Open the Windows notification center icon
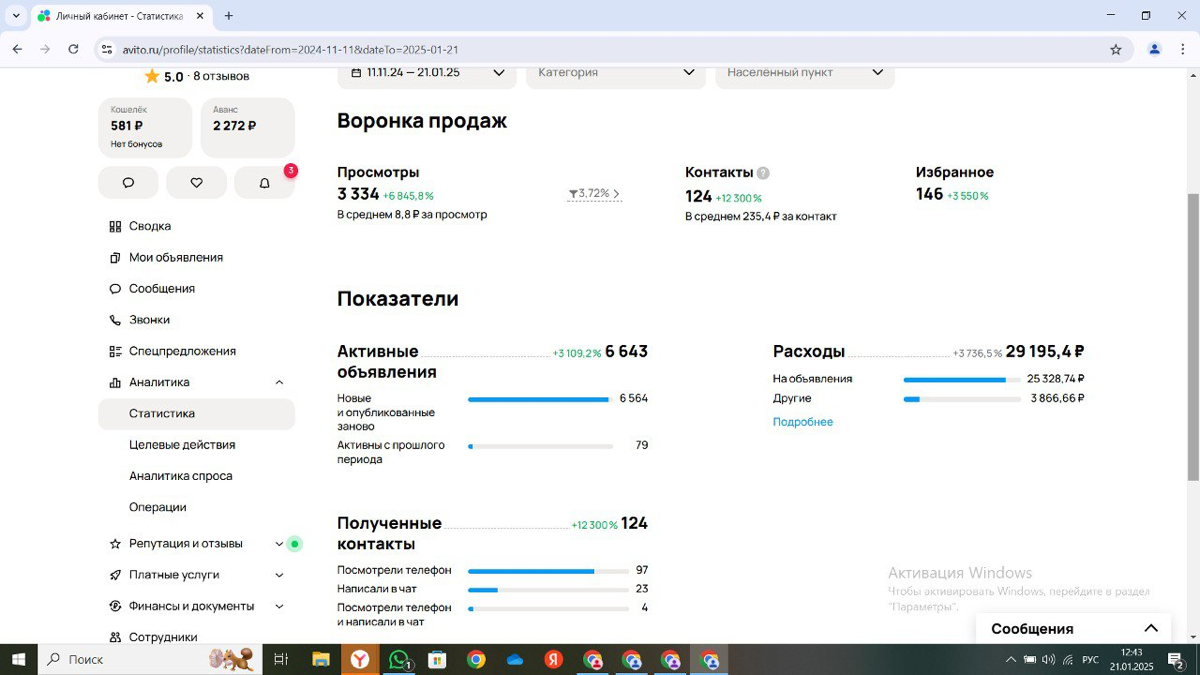 point(1177,660)
